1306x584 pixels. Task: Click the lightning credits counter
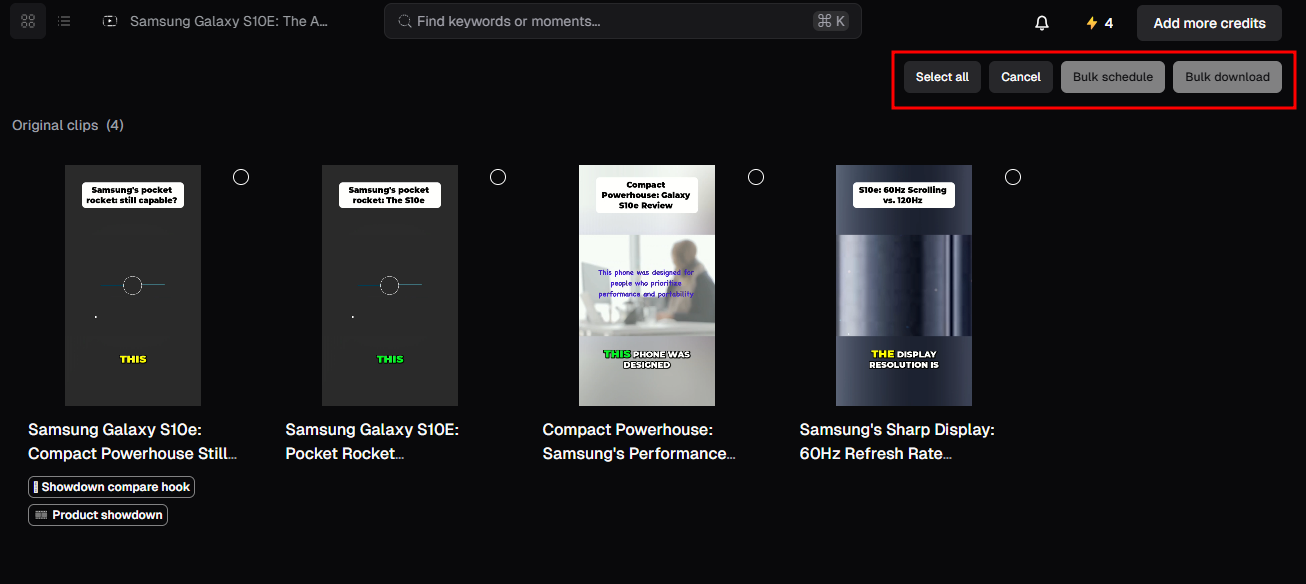1099,23
